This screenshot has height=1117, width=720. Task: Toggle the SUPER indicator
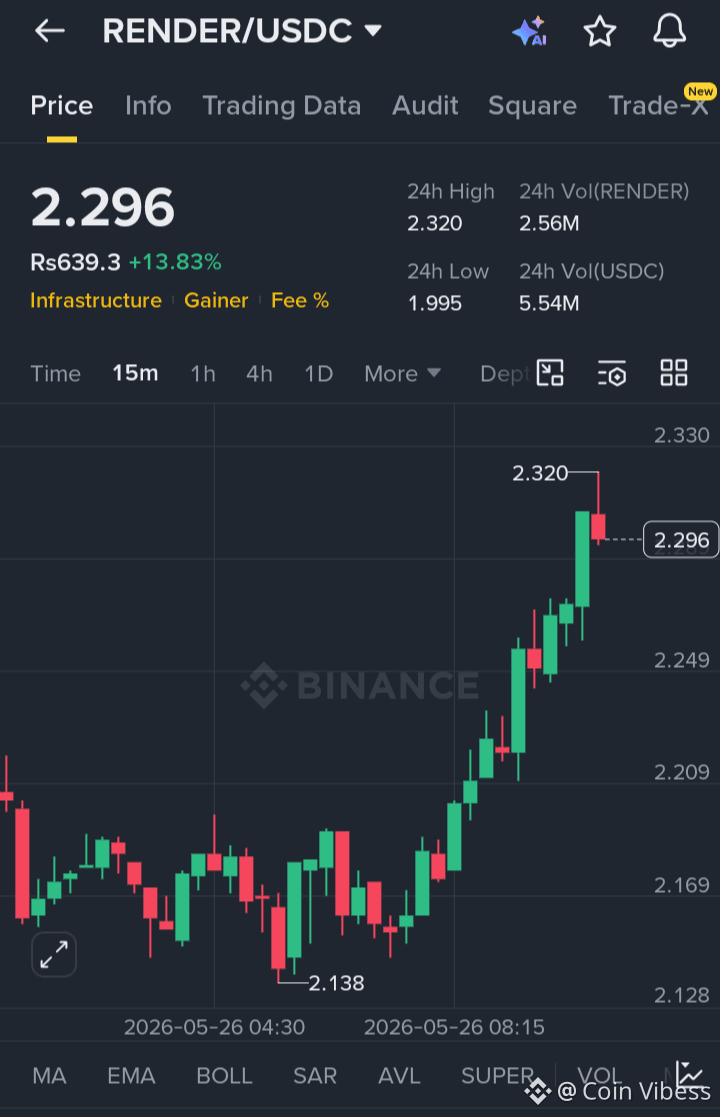click(x=497, y=1076)
